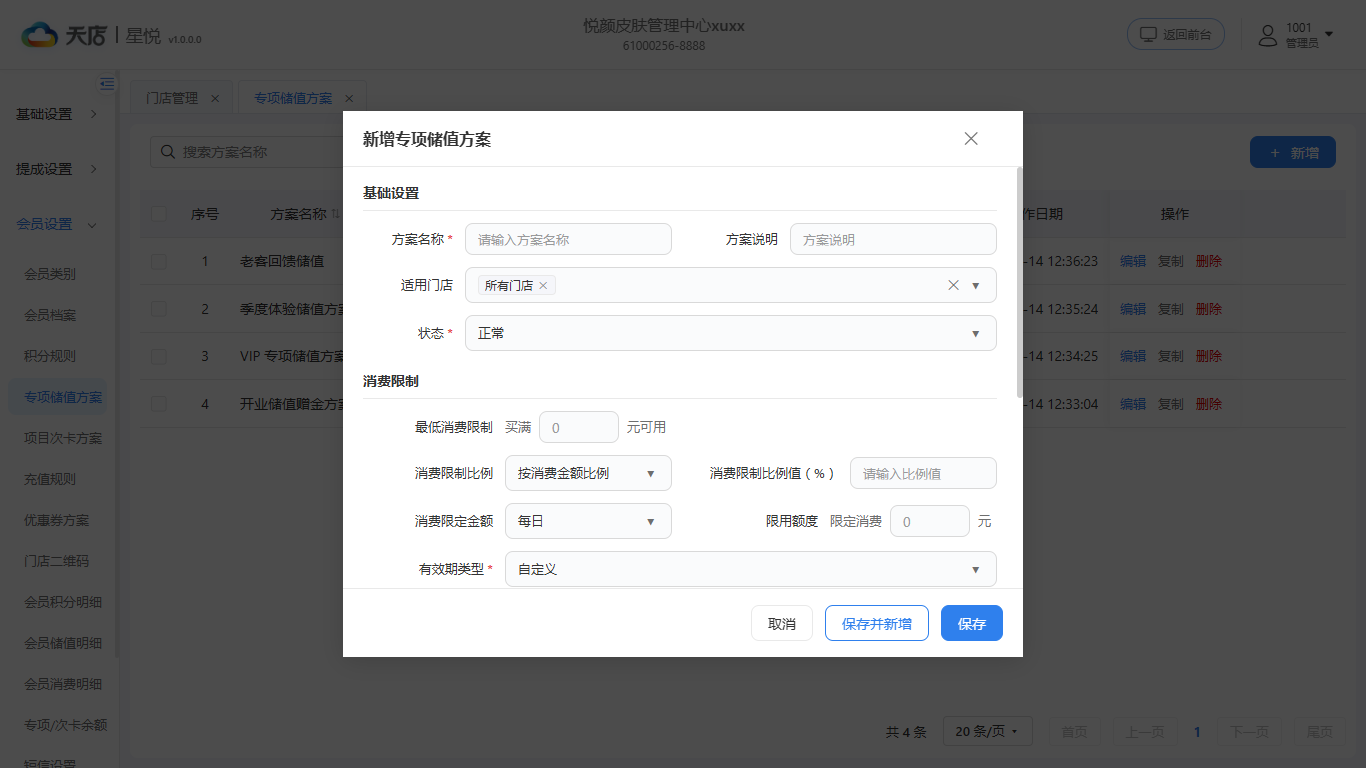Image resolution: width=1366 pixels, height=768 pixels.
Task: Click the 最低消费限制 amount field
Action: 579,427
